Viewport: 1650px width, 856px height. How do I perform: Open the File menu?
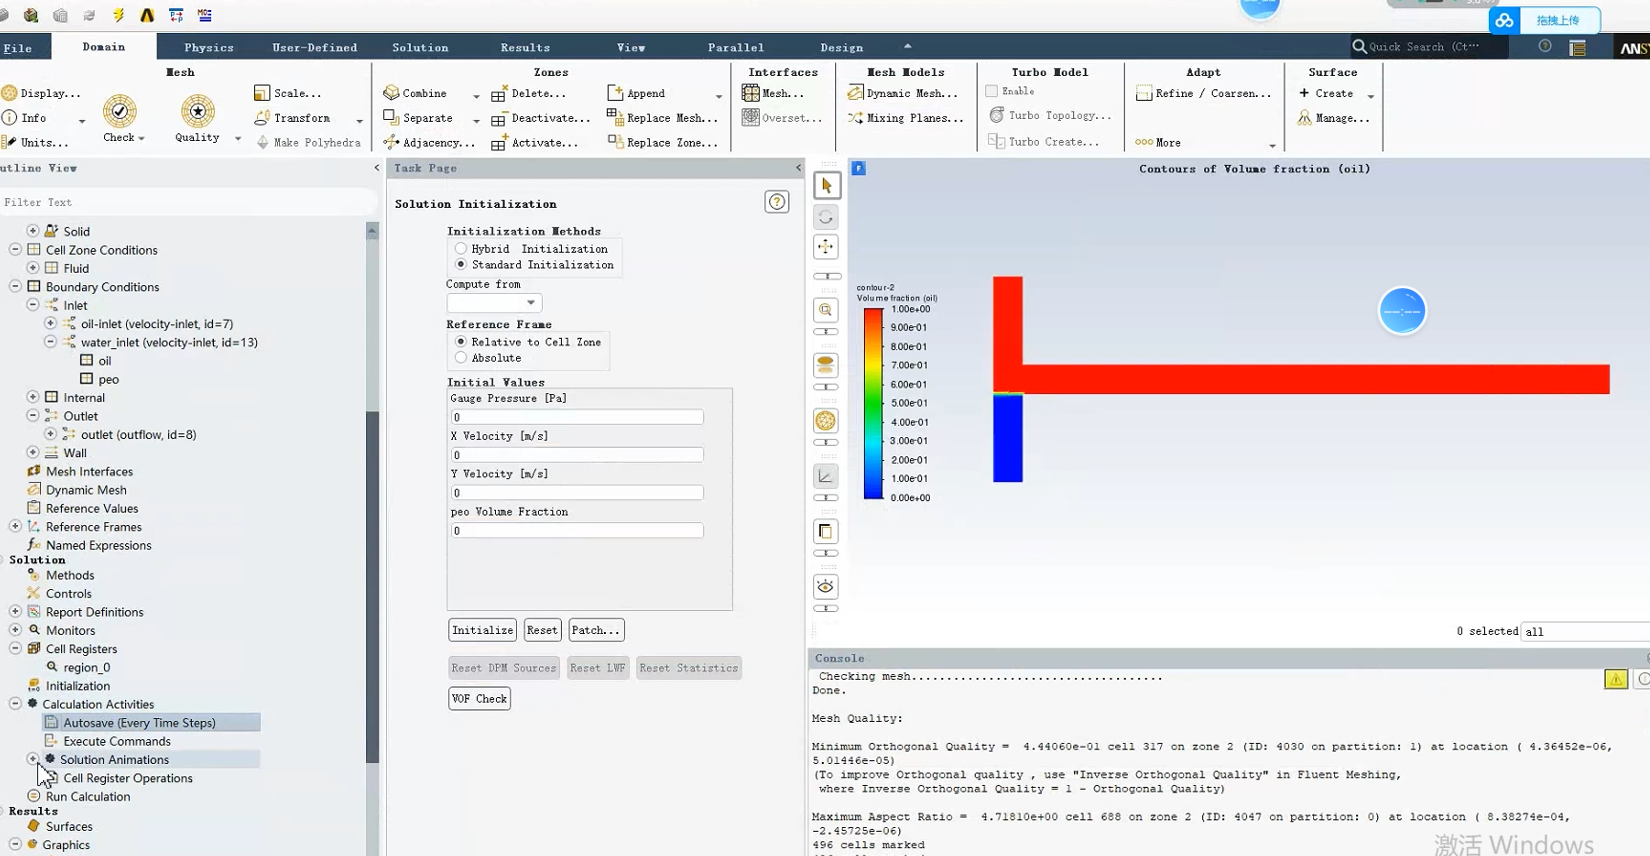click(18, 48)
